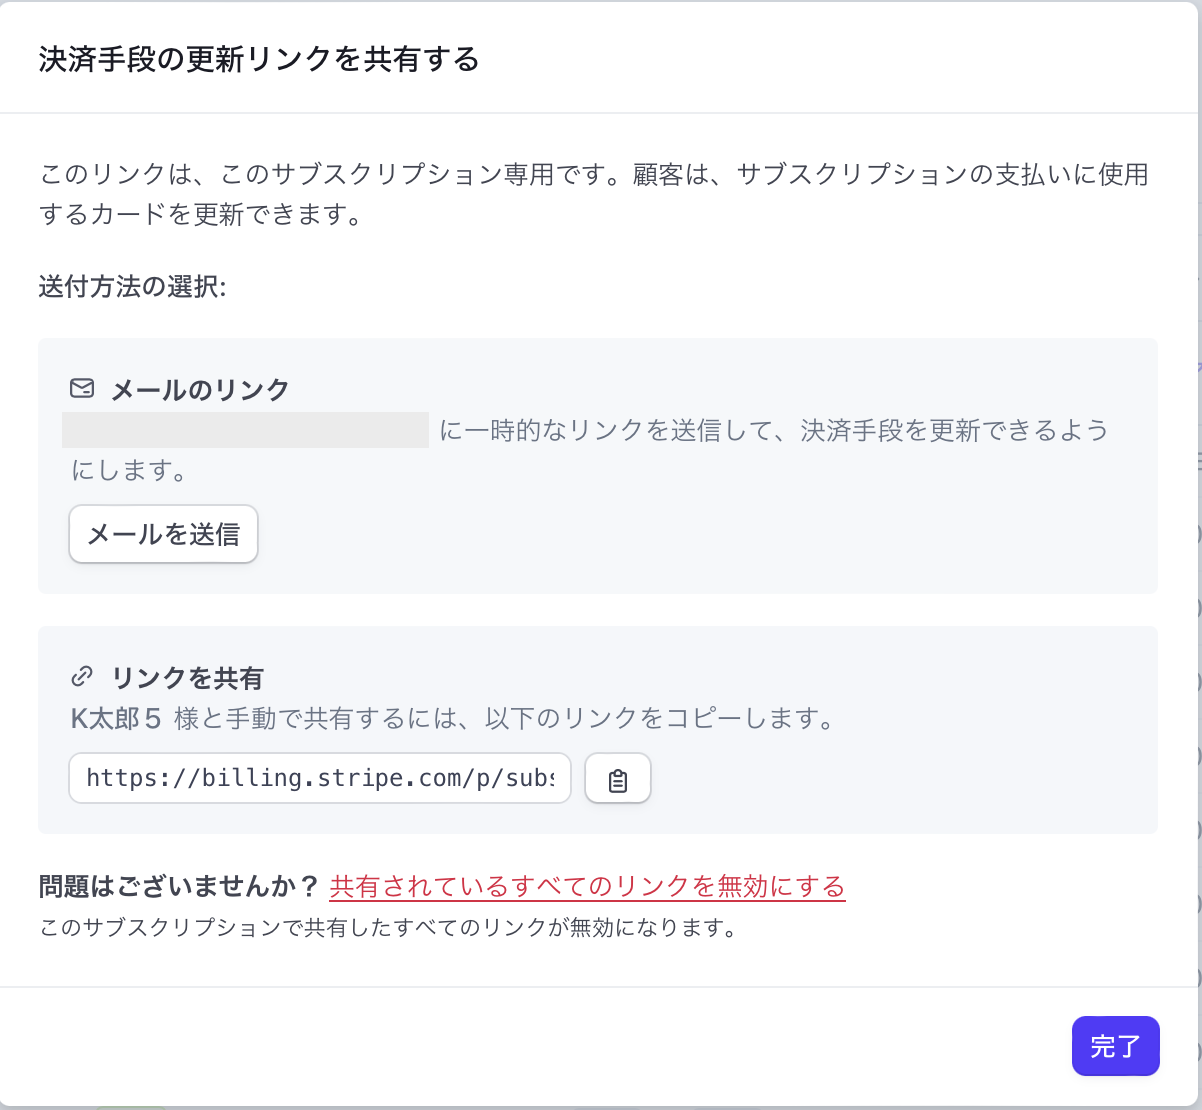Click the dialog title 決済手段の更新リンクを共有する
Viewport: 1202px width, 1110px height.
[x=259, y=60]
